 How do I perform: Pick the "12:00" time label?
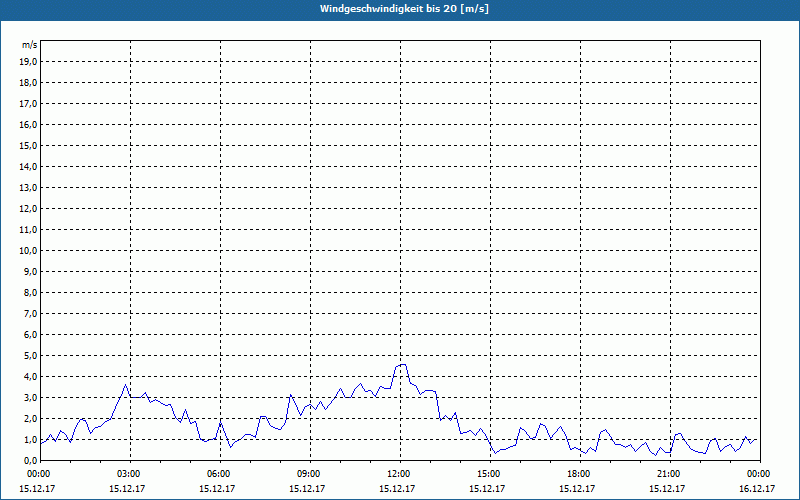point(400,474)
